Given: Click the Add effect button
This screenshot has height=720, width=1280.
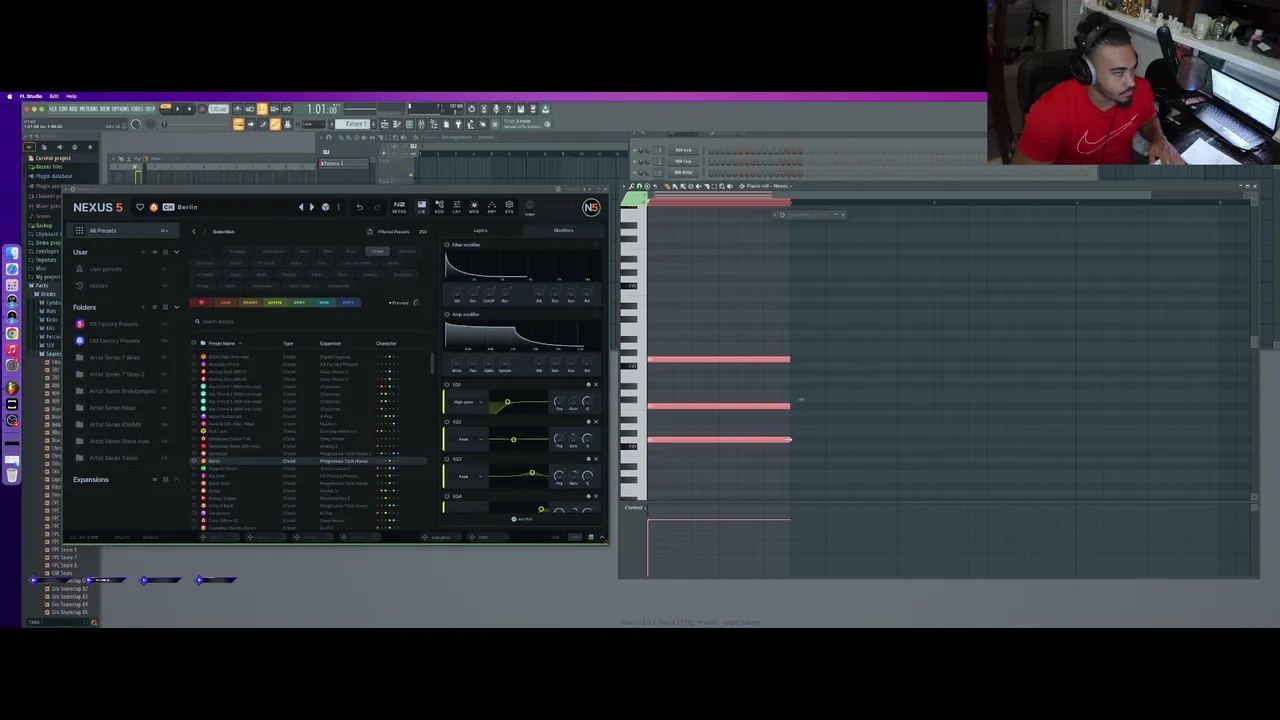Looking at the screenshot, I should pyautogui.click(x=524, y=519).
